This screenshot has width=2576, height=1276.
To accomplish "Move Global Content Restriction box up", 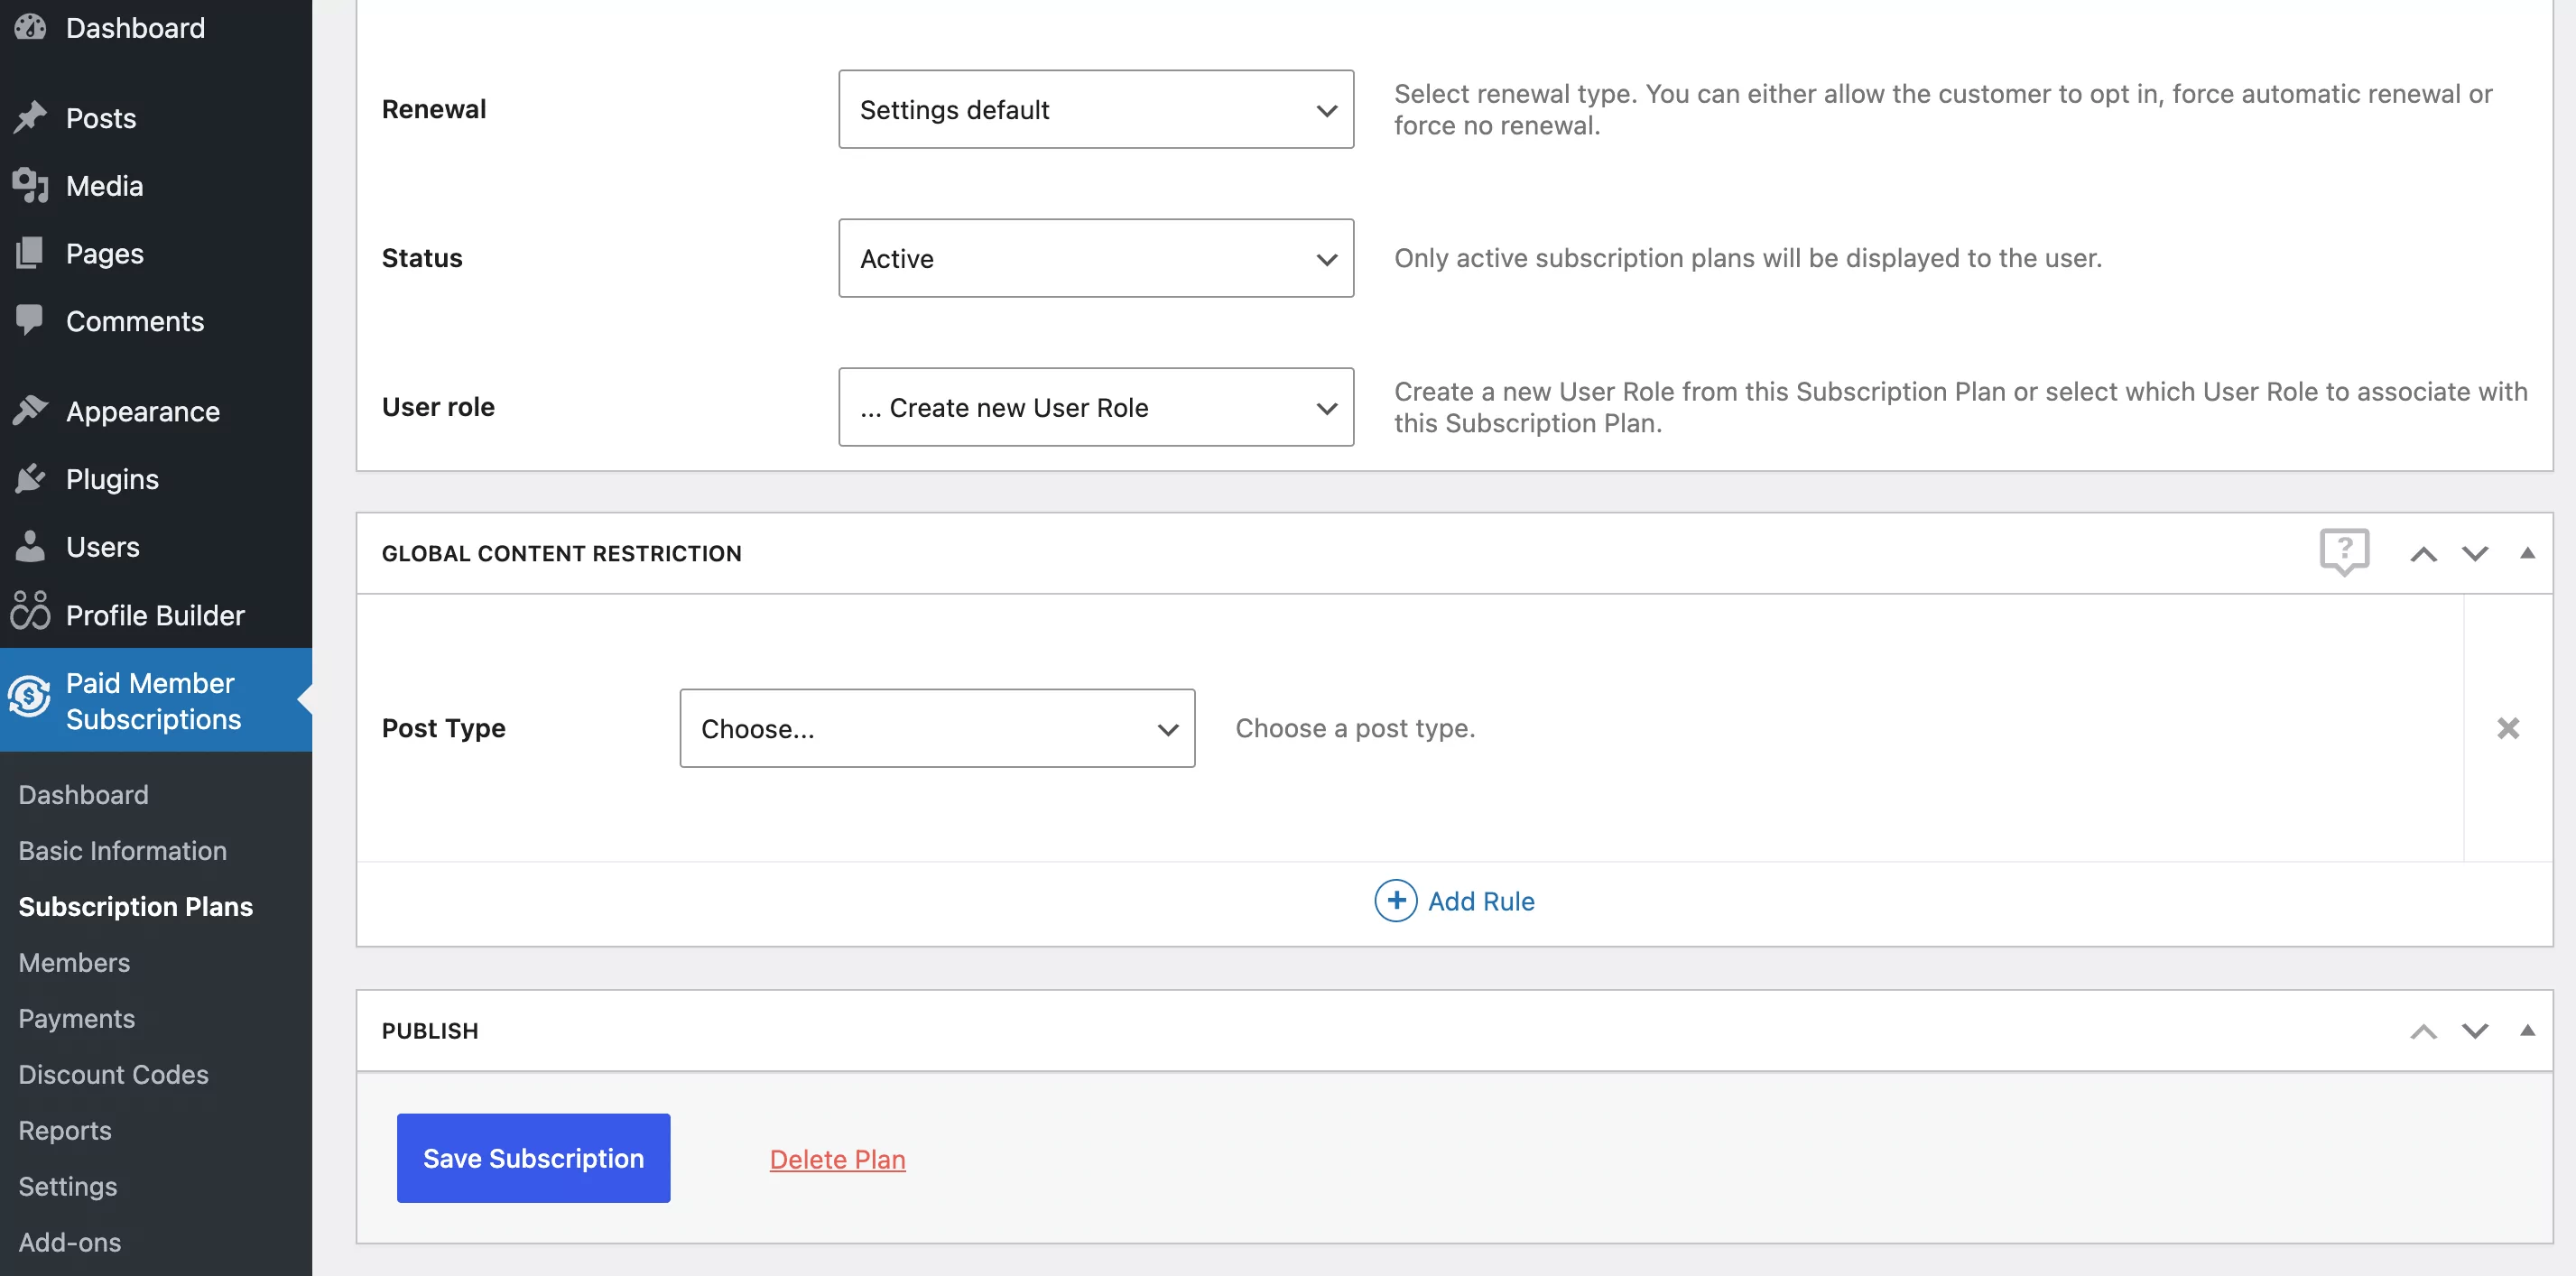I will tap(2423, 554).
